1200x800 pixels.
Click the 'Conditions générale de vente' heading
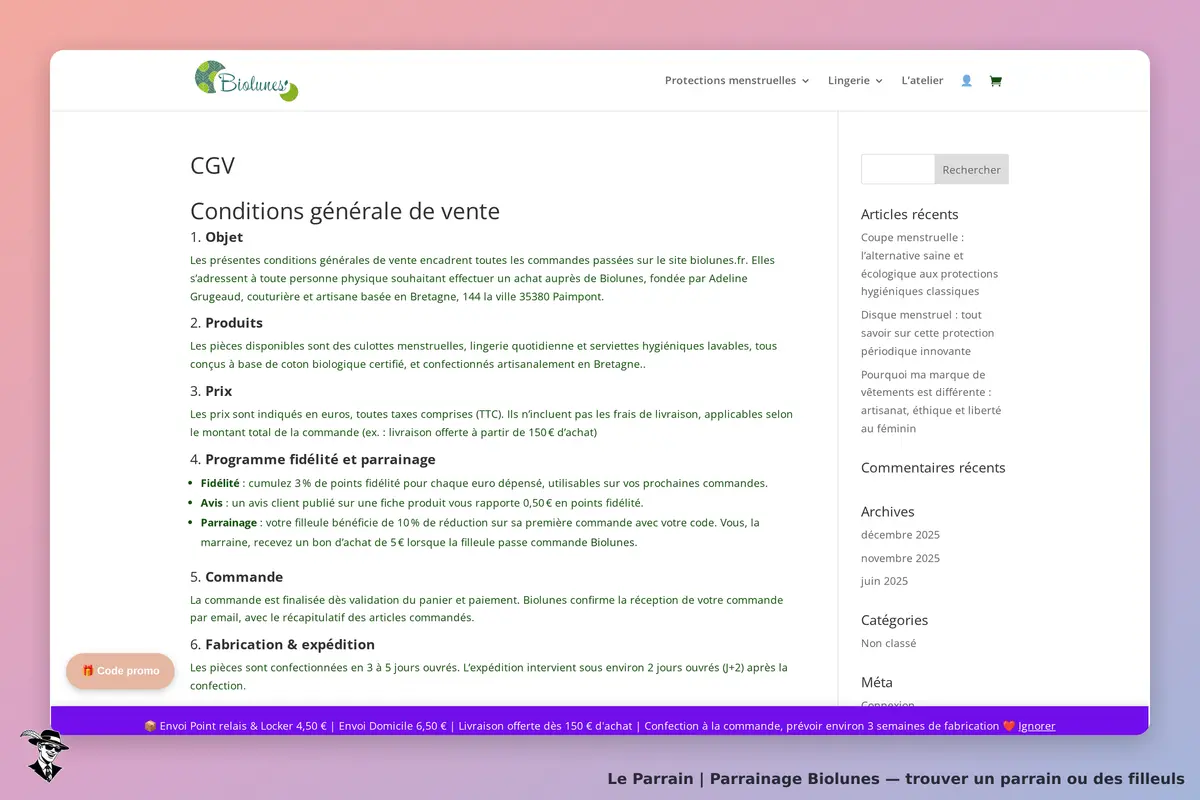click(x=345, y=212)
